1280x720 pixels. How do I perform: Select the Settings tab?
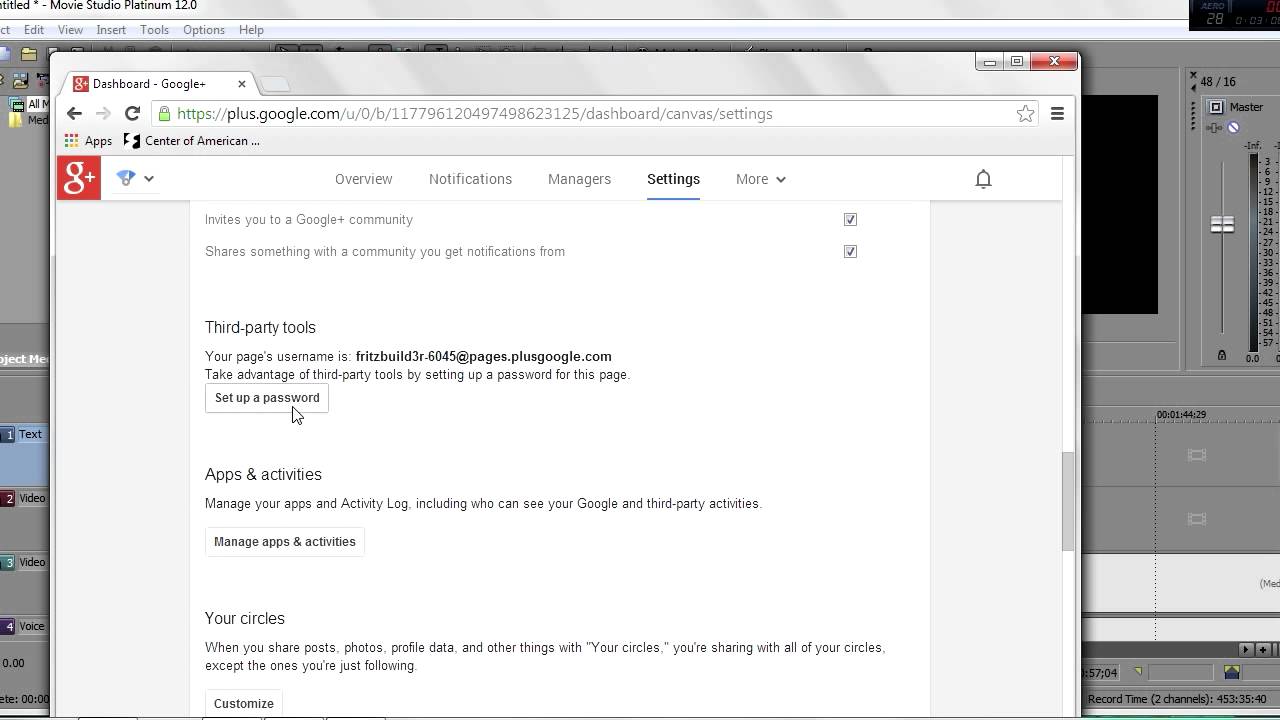pyautogui.click(x=673, y=179)
